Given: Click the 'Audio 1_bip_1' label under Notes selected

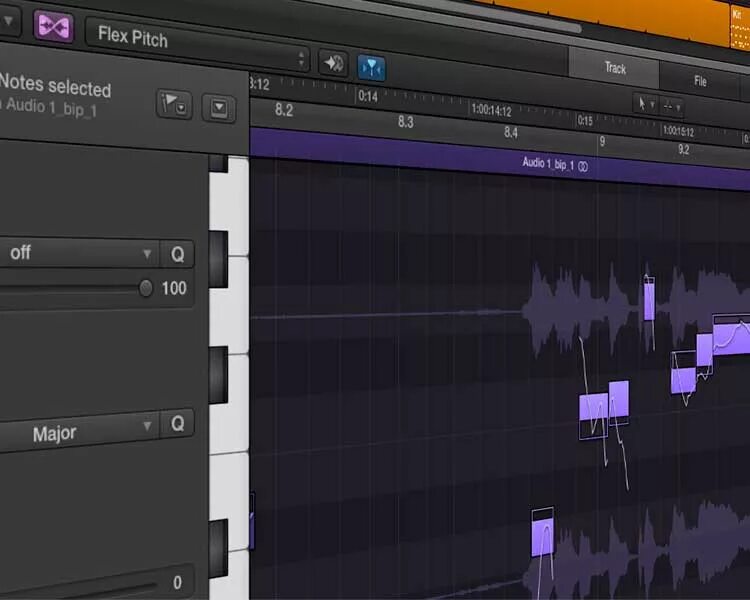Looking at the screenshot, I should click(51, 107).
